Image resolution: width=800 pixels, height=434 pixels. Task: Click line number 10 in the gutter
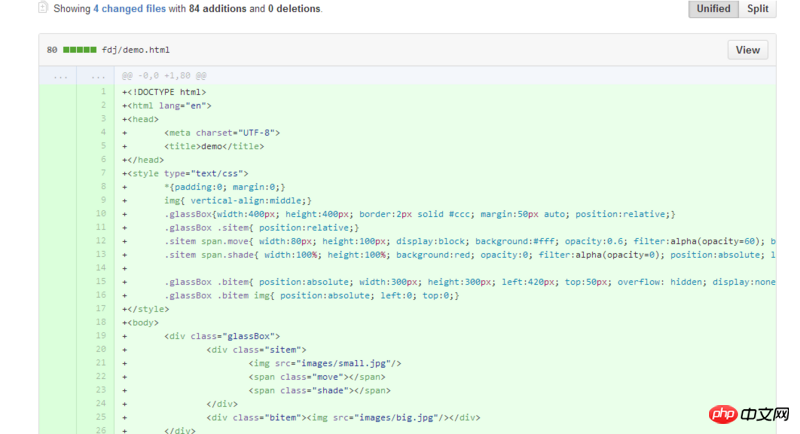point(101,214)
